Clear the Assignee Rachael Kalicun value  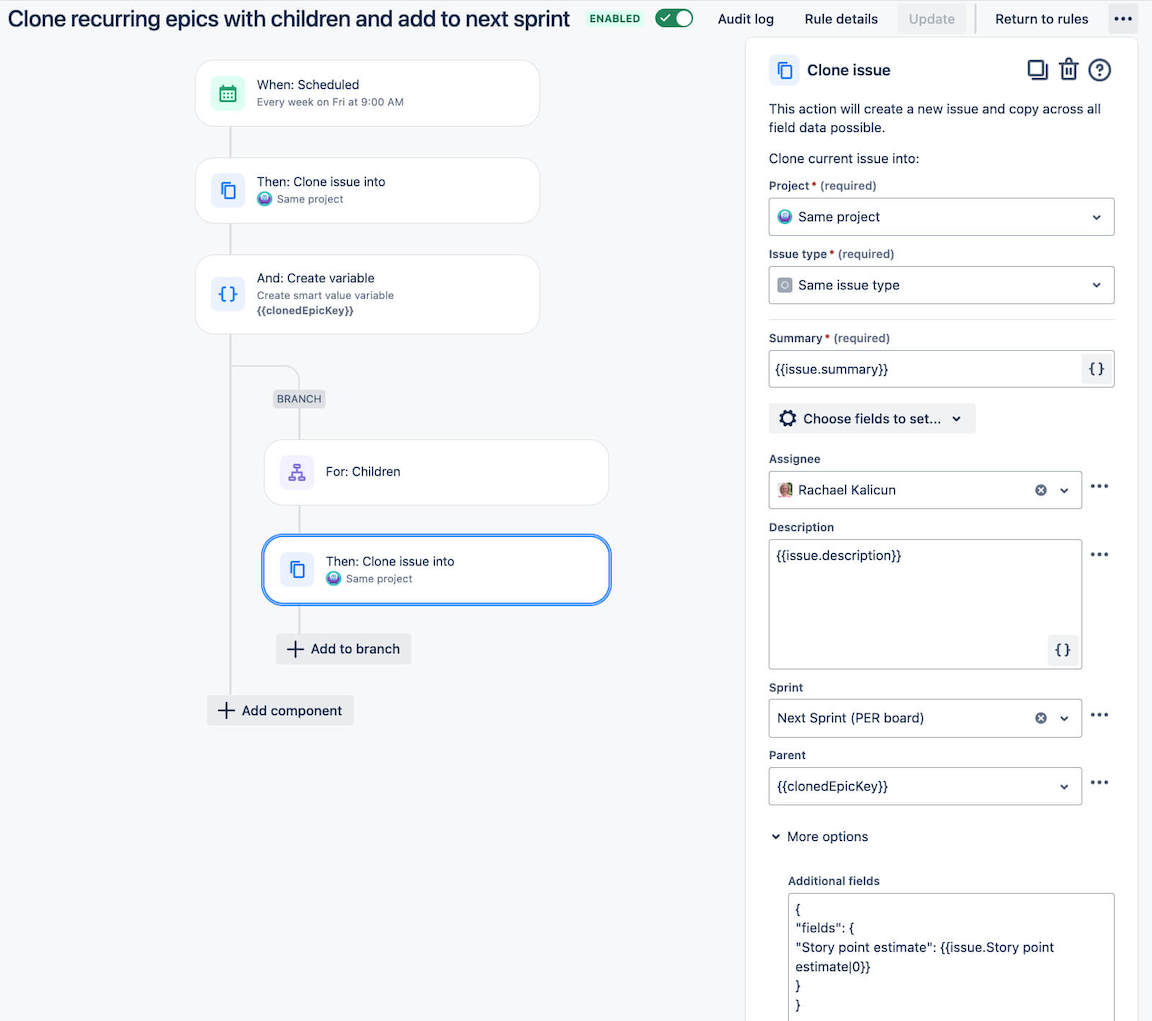[1041, 490]
